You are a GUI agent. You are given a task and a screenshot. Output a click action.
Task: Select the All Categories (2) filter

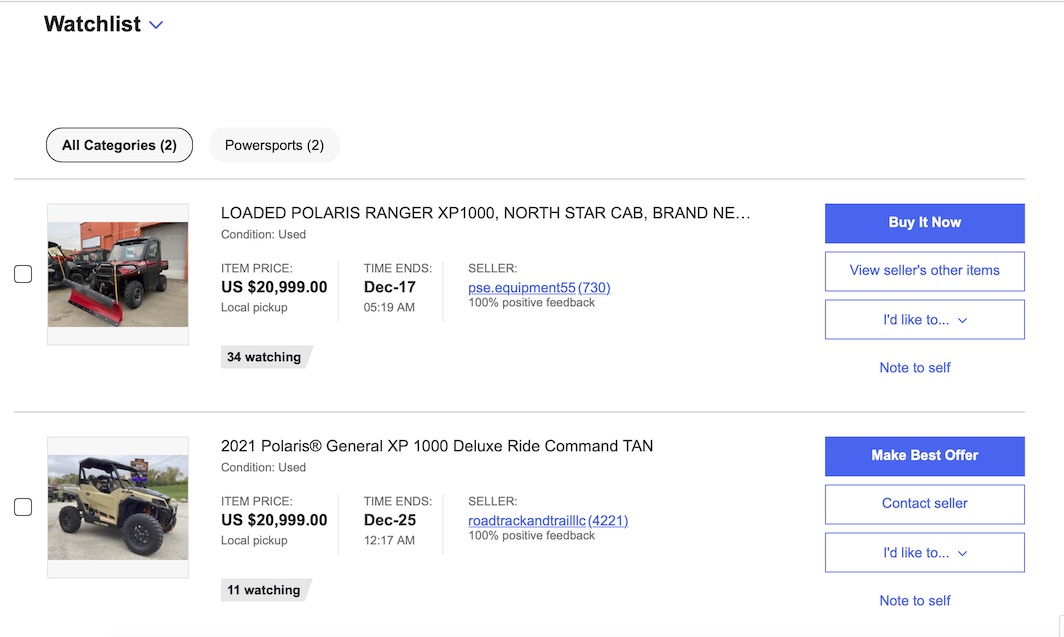(119, 145)
